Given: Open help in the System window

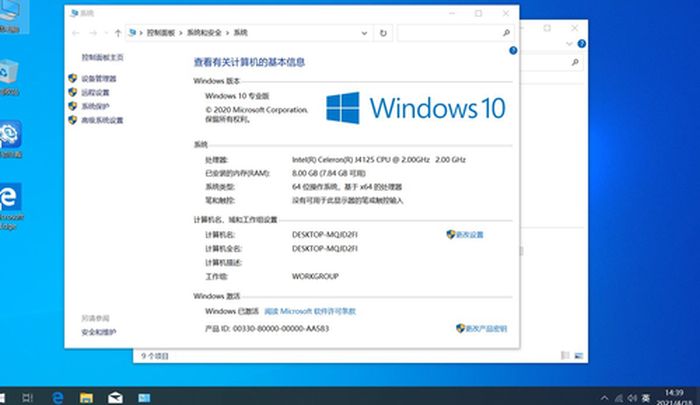Looking at the screenshot, I should [513, 50].
